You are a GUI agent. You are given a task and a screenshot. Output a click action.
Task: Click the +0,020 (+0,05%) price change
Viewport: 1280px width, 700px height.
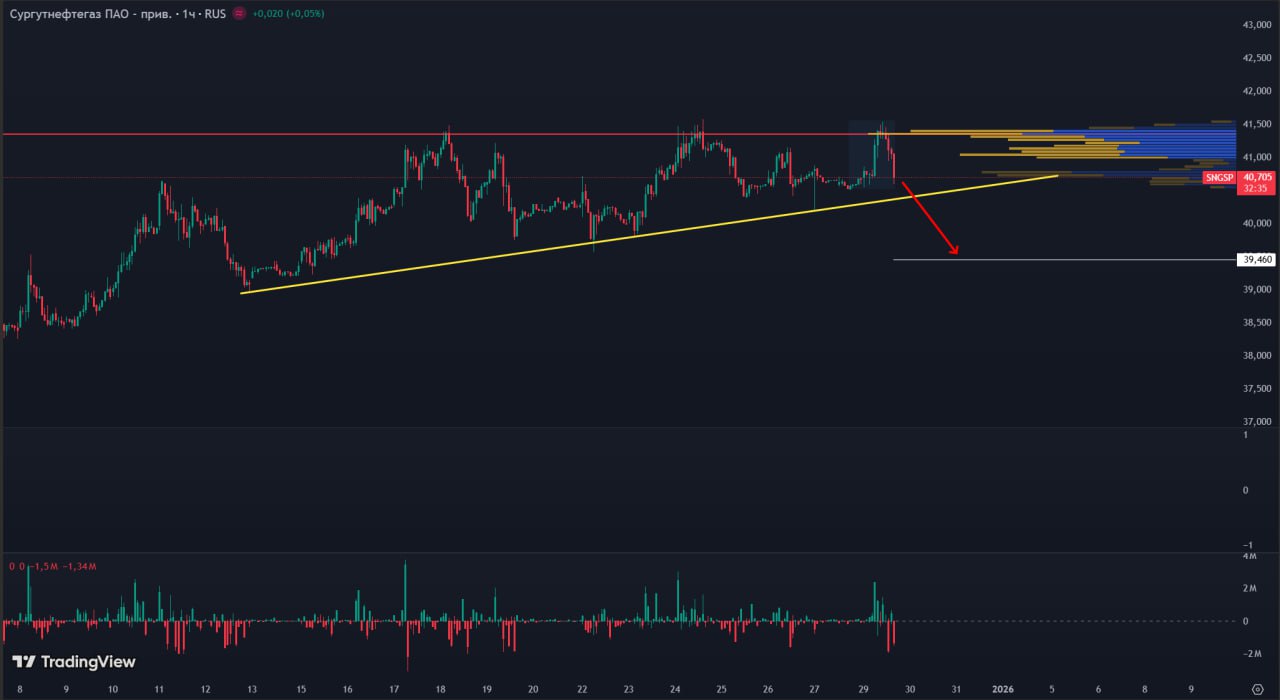click(288, 14)
